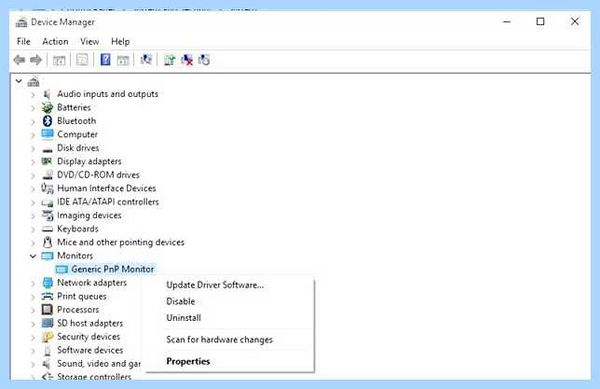Click the Device Manager title bar icon
This screenshot has height=389, width=600.
coord(21,23)
